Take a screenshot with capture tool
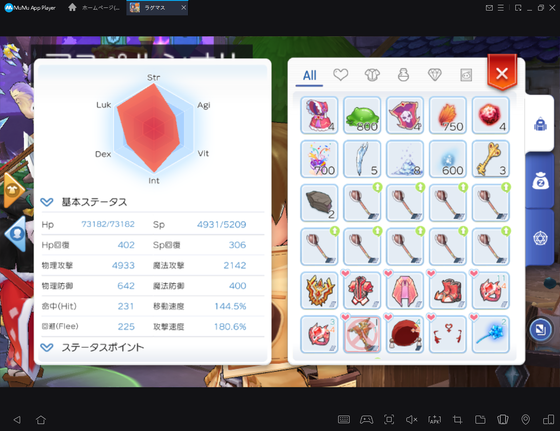The image size is (560, 431). (x=389, y=420)
